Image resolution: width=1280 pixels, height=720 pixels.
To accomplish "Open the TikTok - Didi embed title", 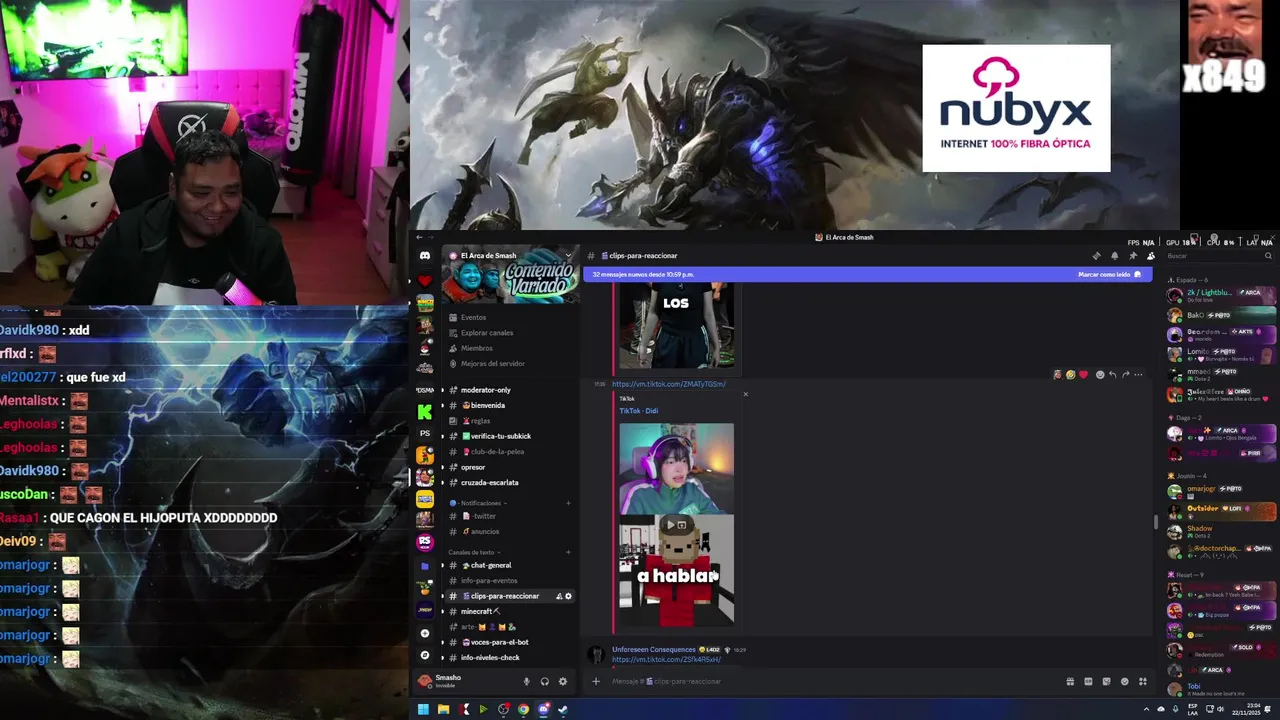I will coord(638,411).
